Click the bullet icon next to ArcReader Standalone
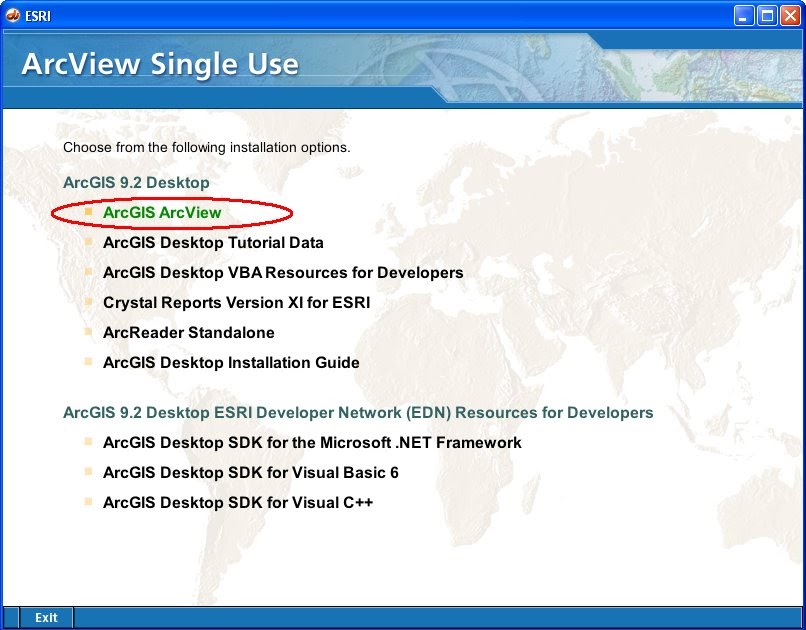The width and height of the screenshot is (806, 630). 91,332
